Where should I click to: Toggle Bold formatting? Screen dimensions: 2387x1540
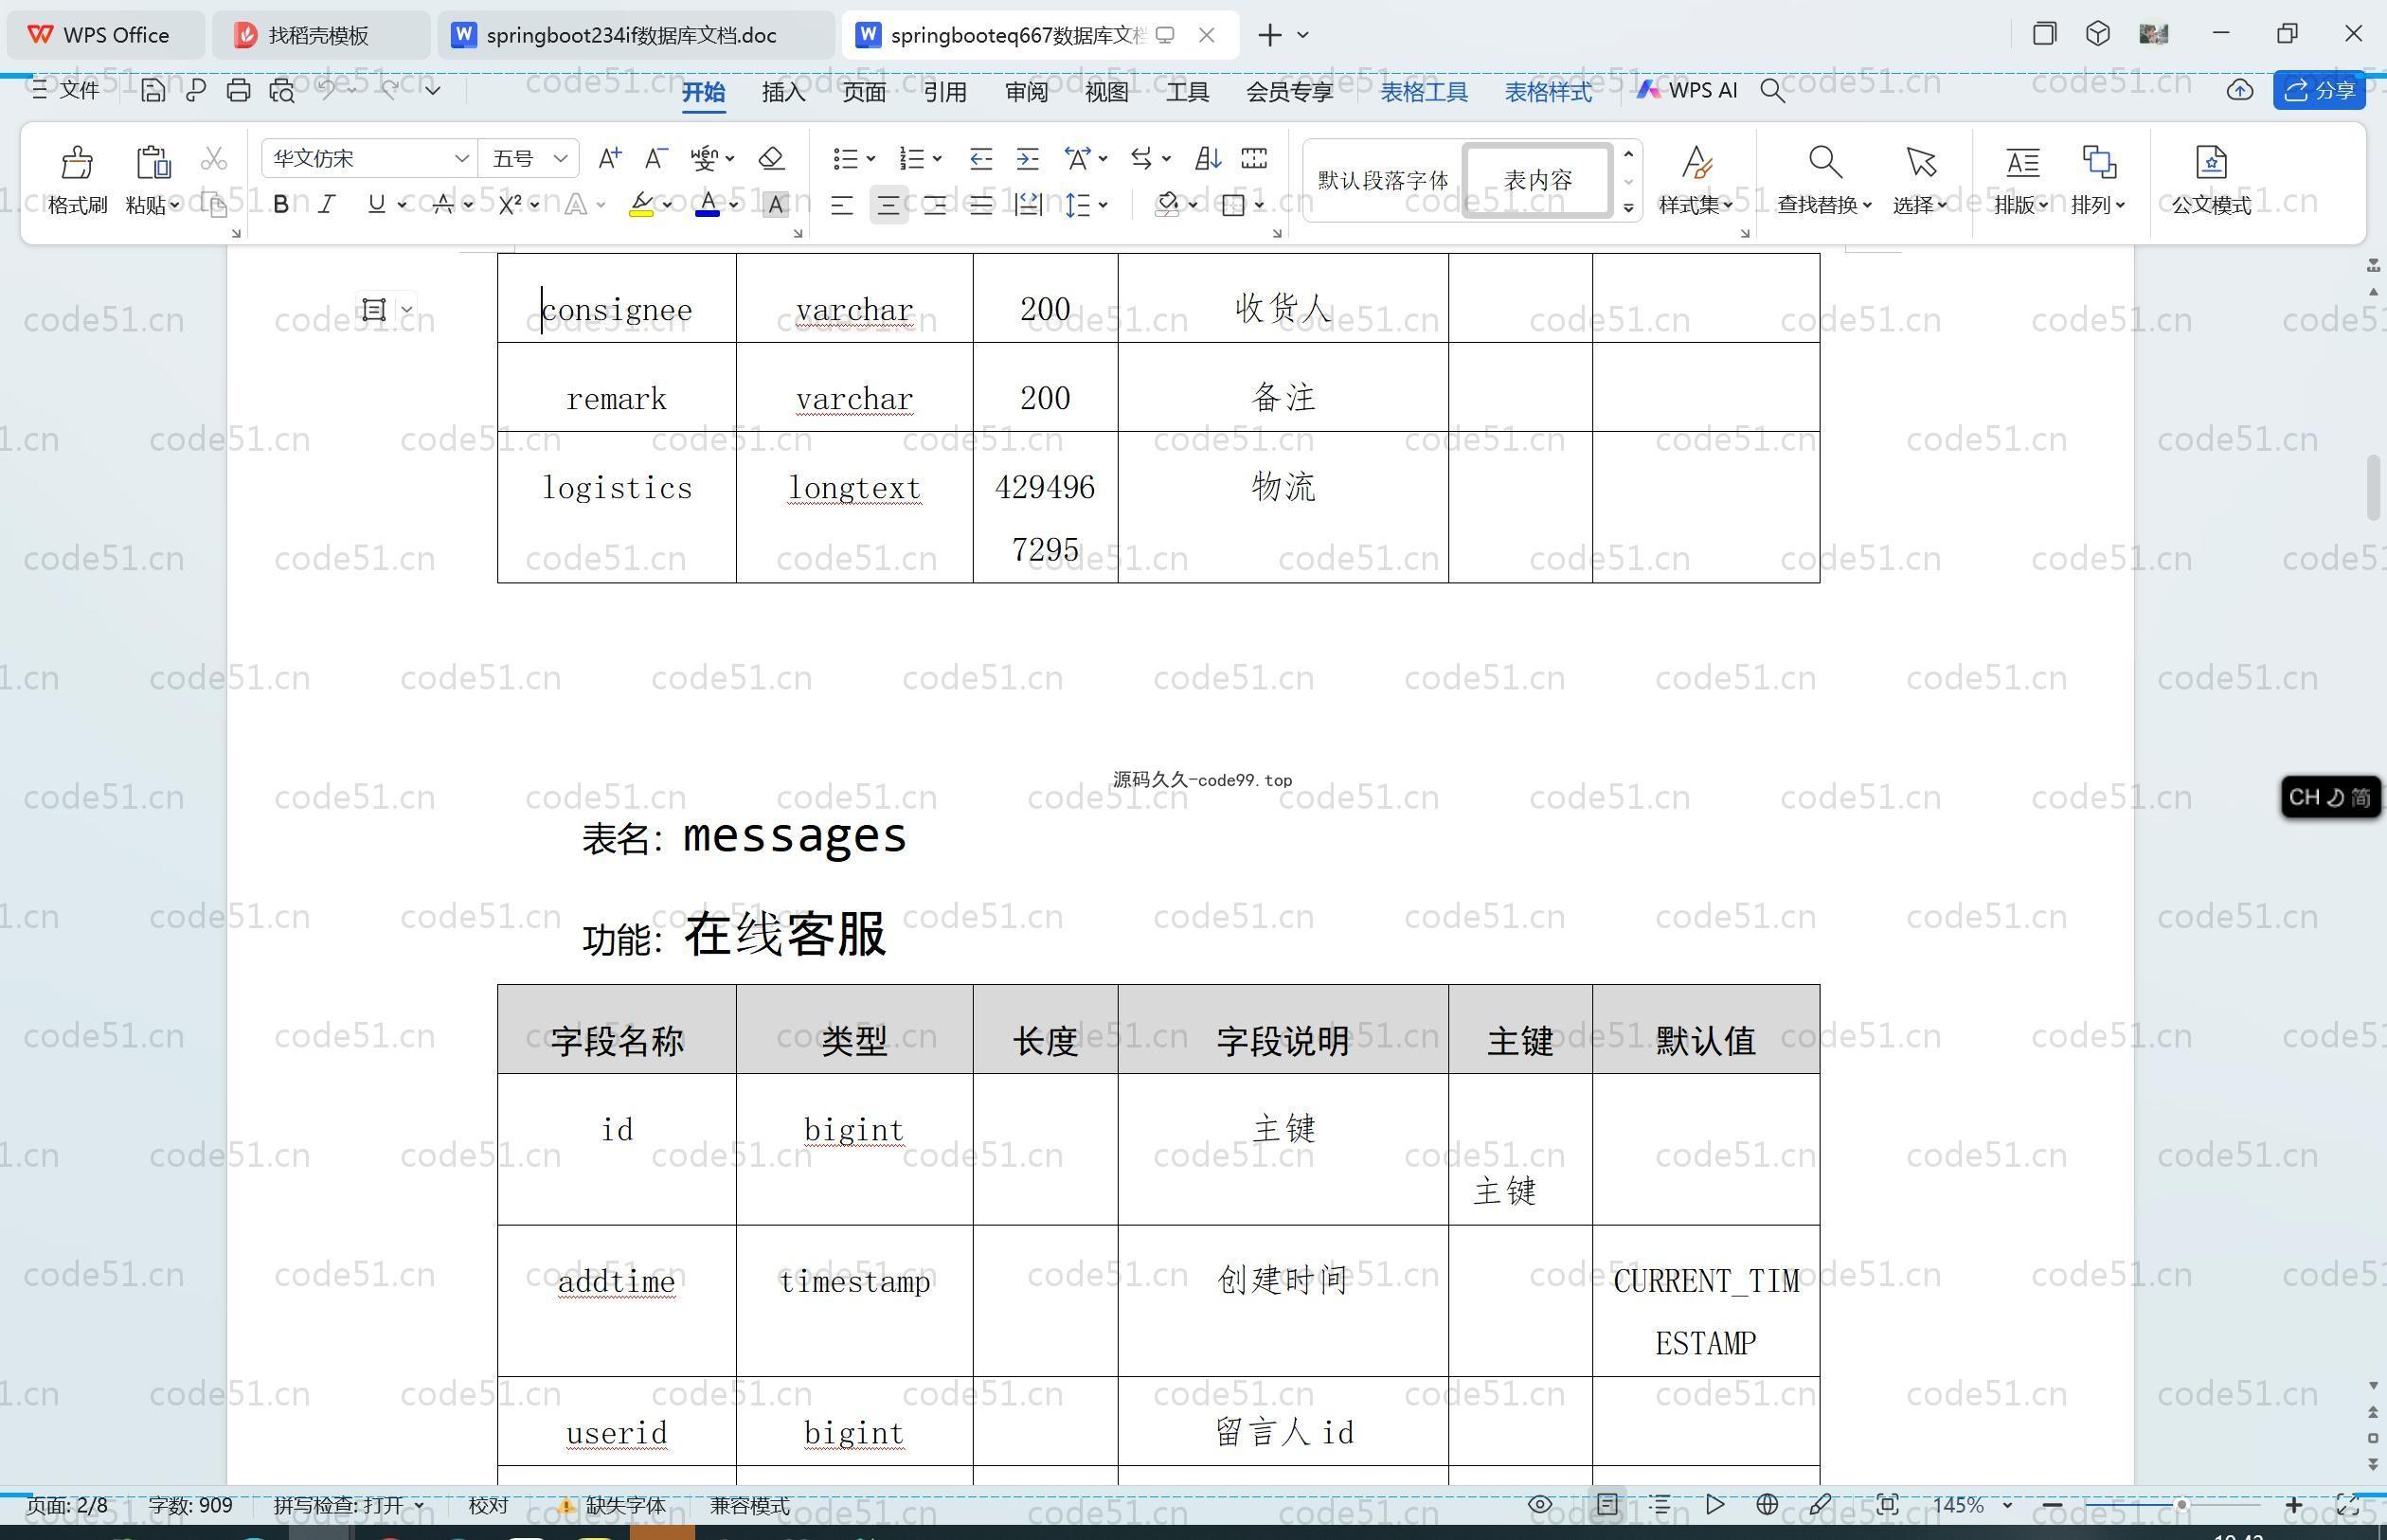coord(281,205)
